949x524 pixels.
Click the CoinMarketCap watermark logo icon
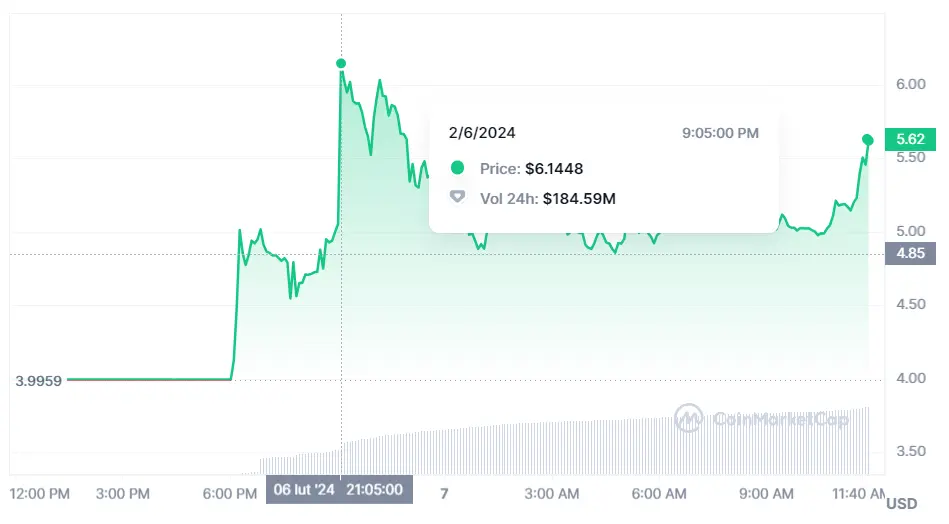click(x=688, y=419)
